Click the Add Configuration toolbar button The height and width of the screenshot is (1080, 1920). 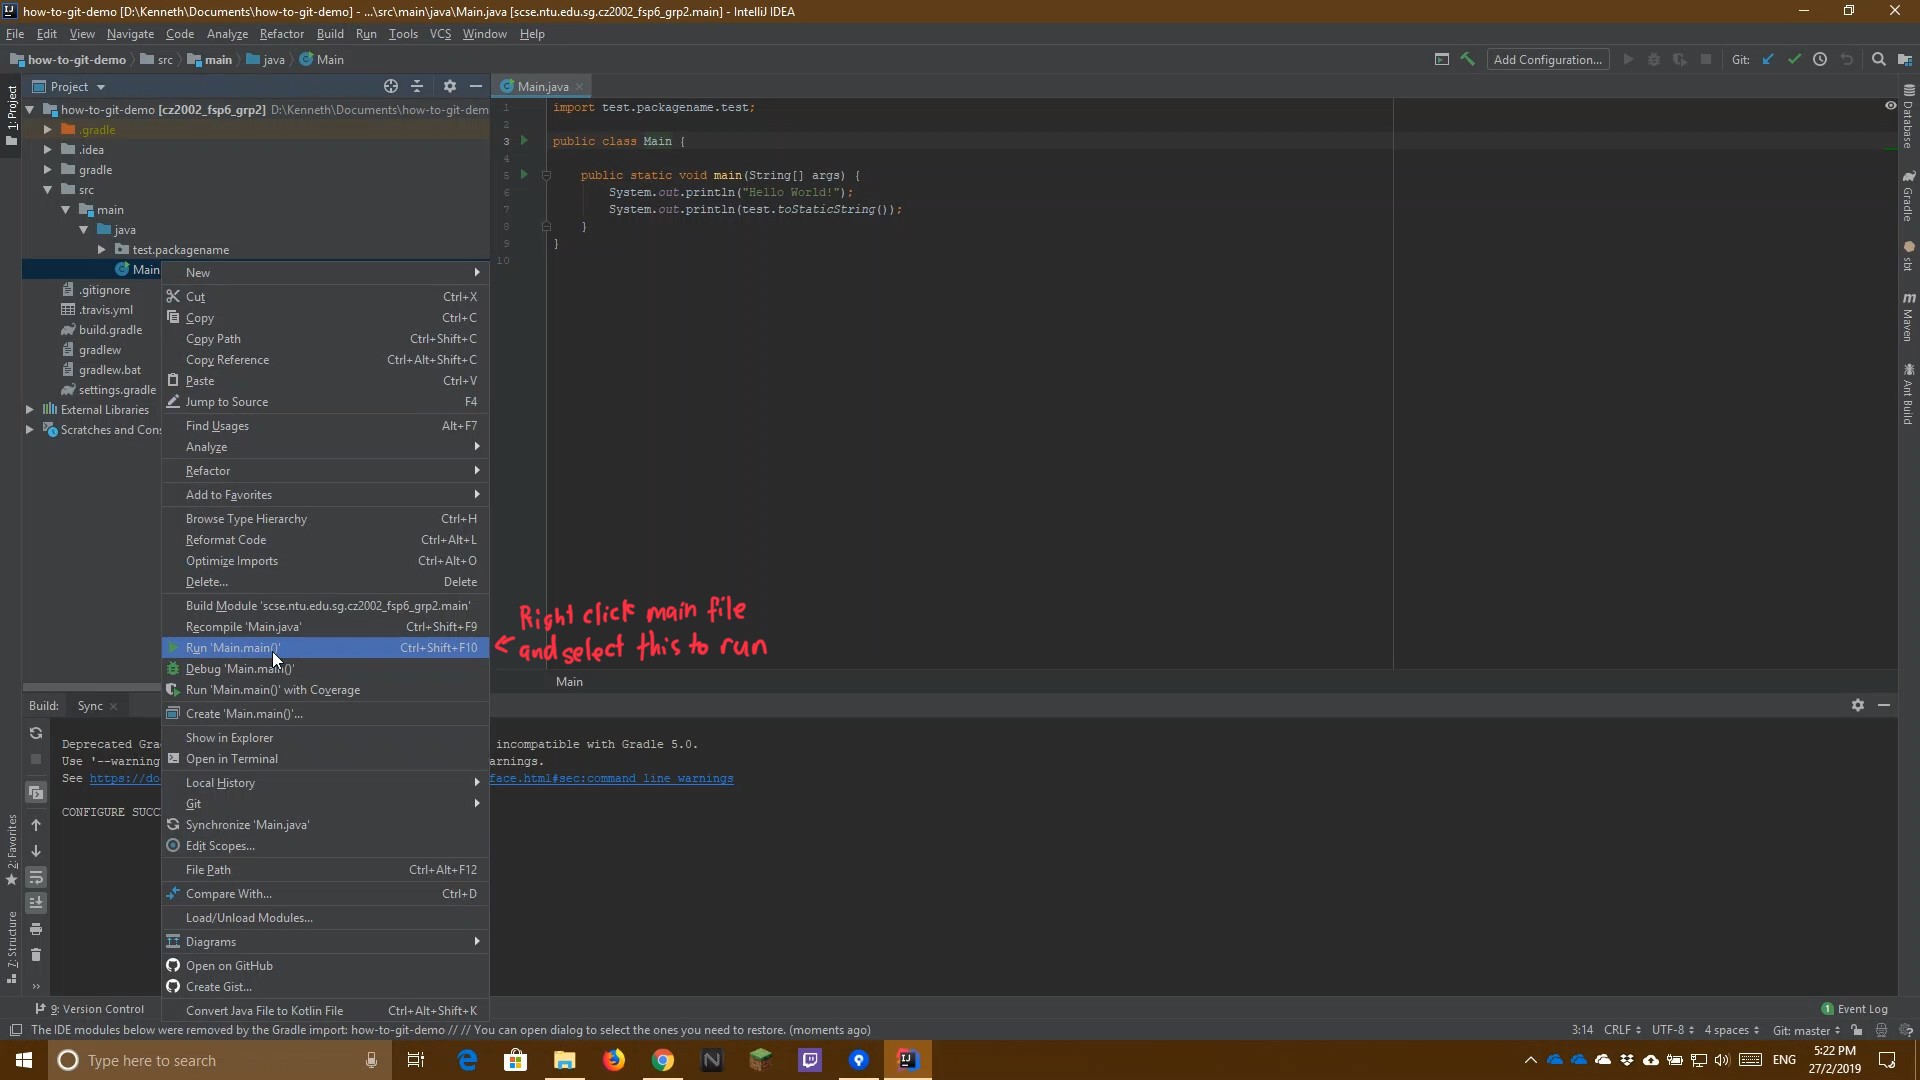1547,58
